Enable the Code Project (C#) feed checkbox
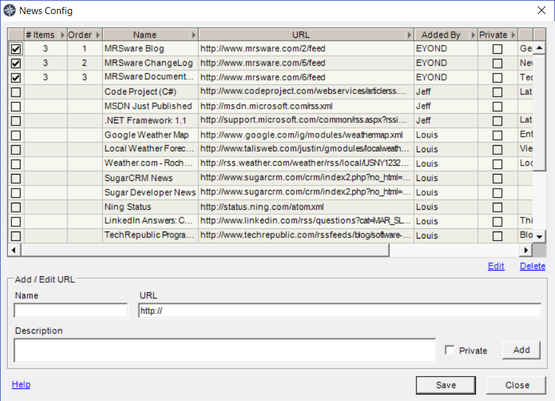Viewport: 555px width, 401px height. click(x=16, y=92)
